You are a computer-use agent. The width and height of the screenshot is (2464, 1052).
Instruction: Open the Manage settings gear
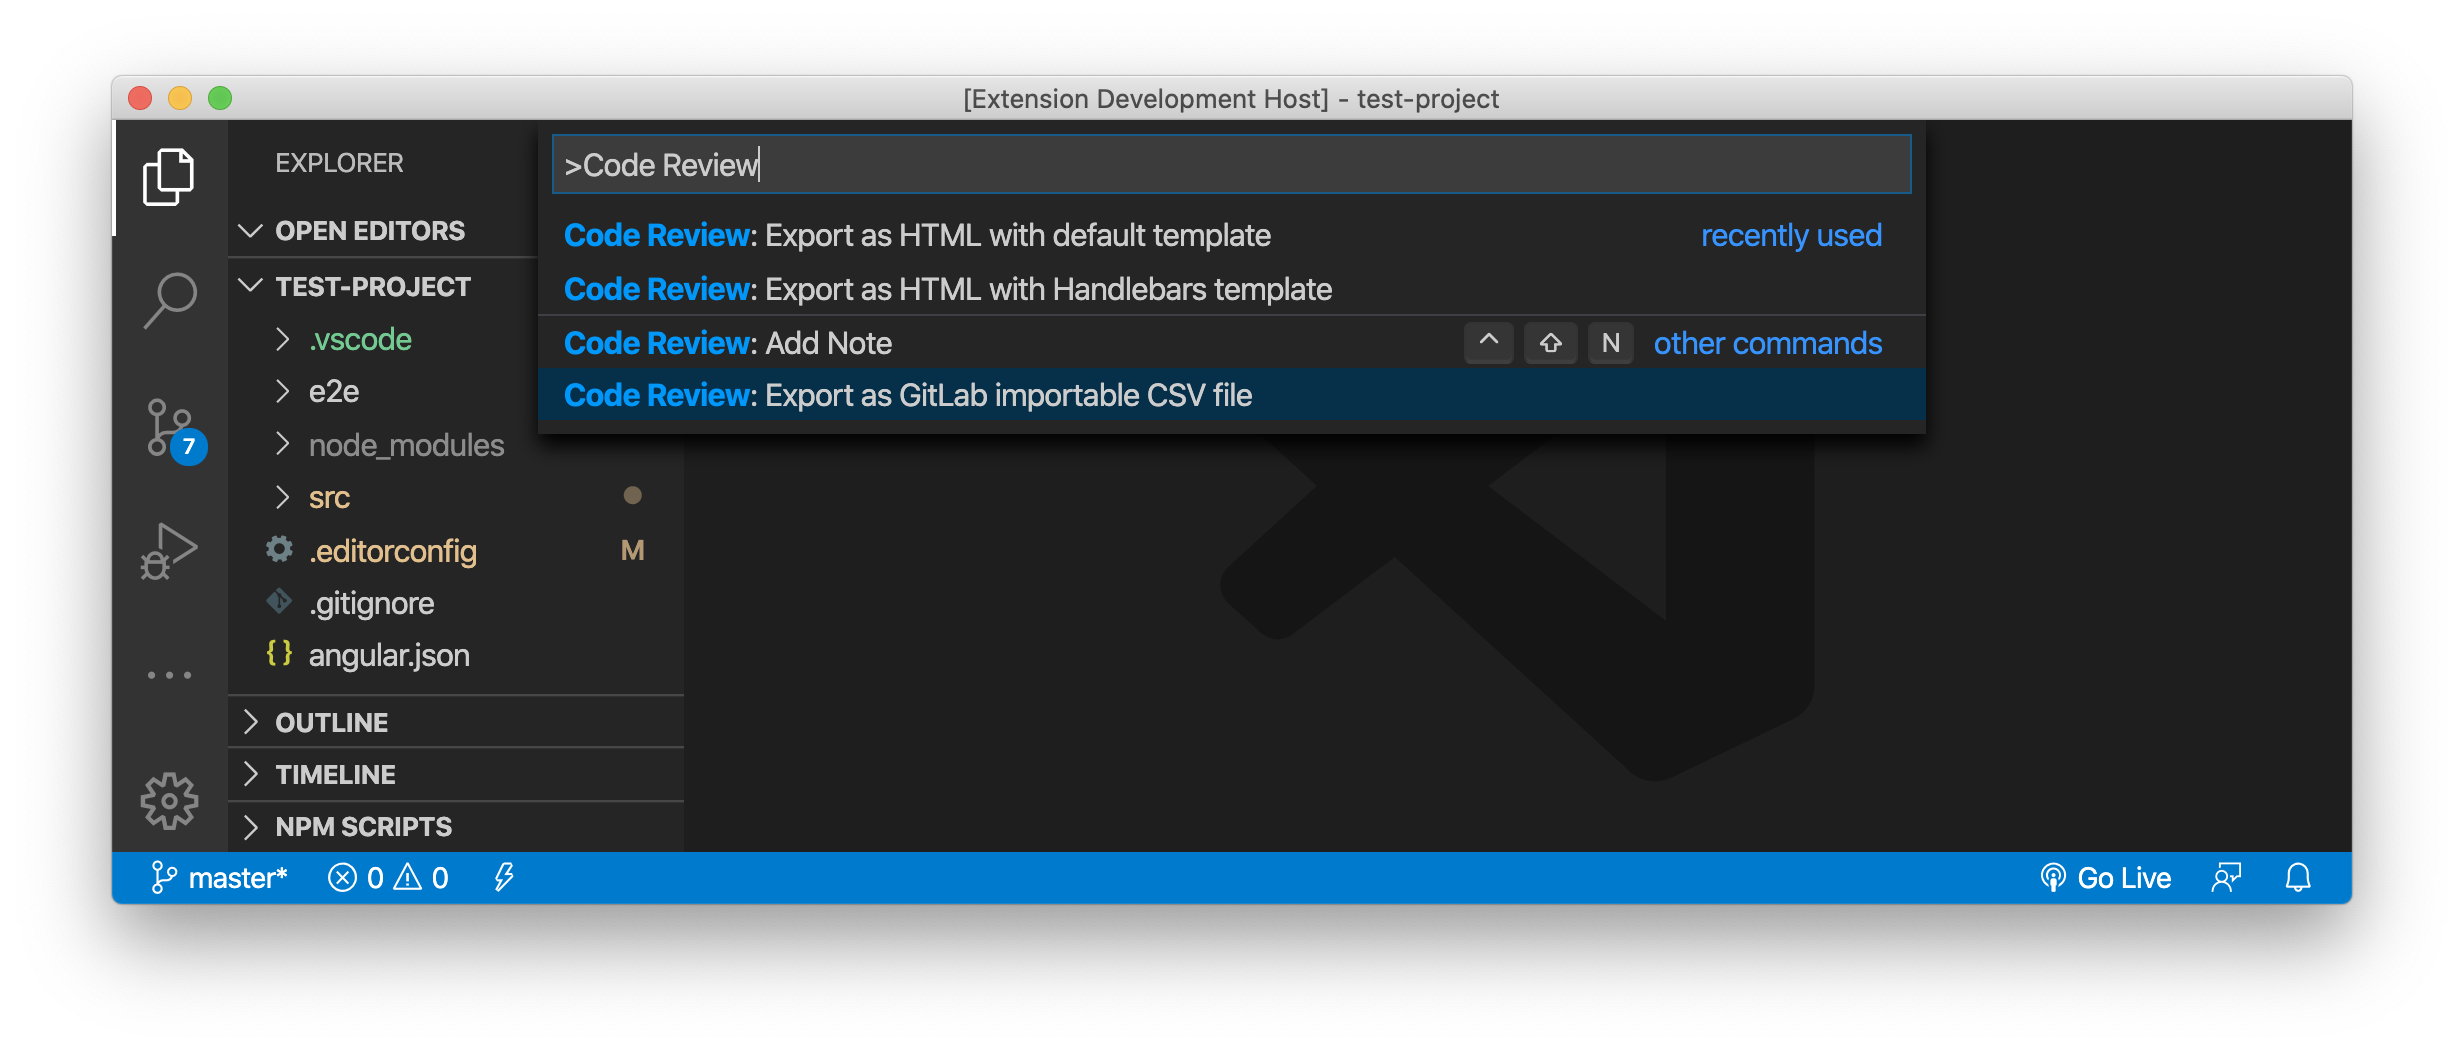click(x=169, y=800)
